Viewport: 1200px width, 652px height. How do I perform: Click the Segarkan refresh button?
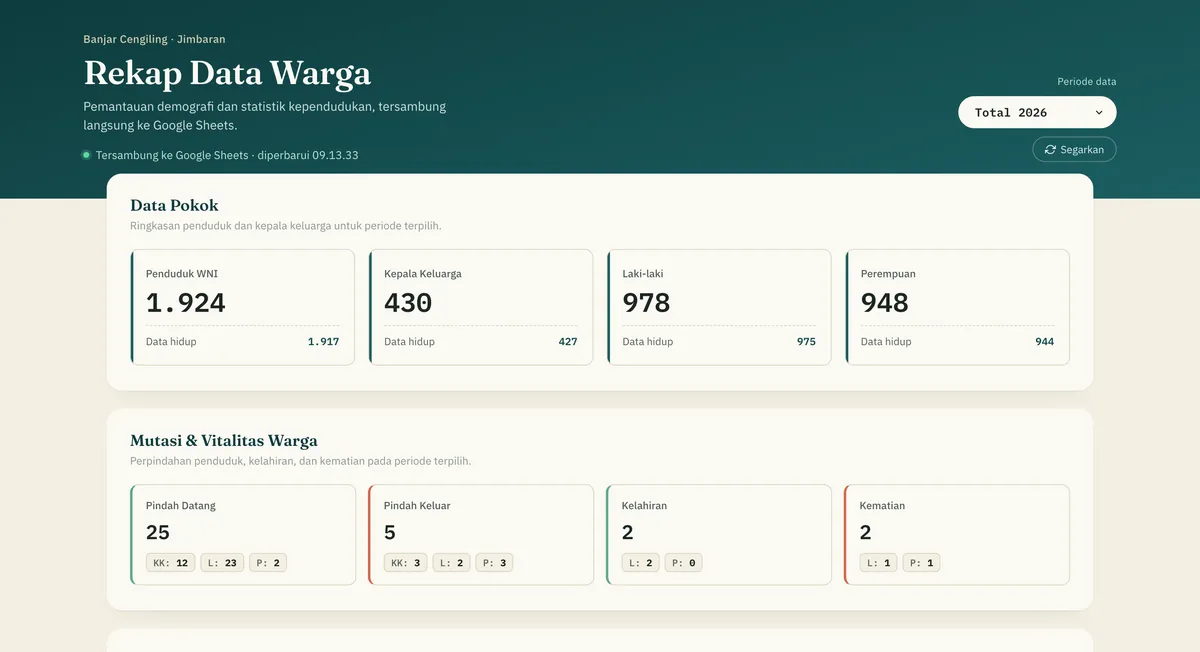1074,149
